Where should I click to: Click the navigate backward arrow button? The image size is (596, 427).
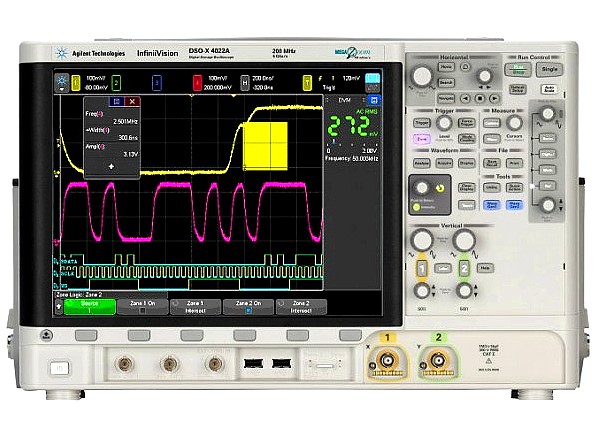click(x=466, y=98)
